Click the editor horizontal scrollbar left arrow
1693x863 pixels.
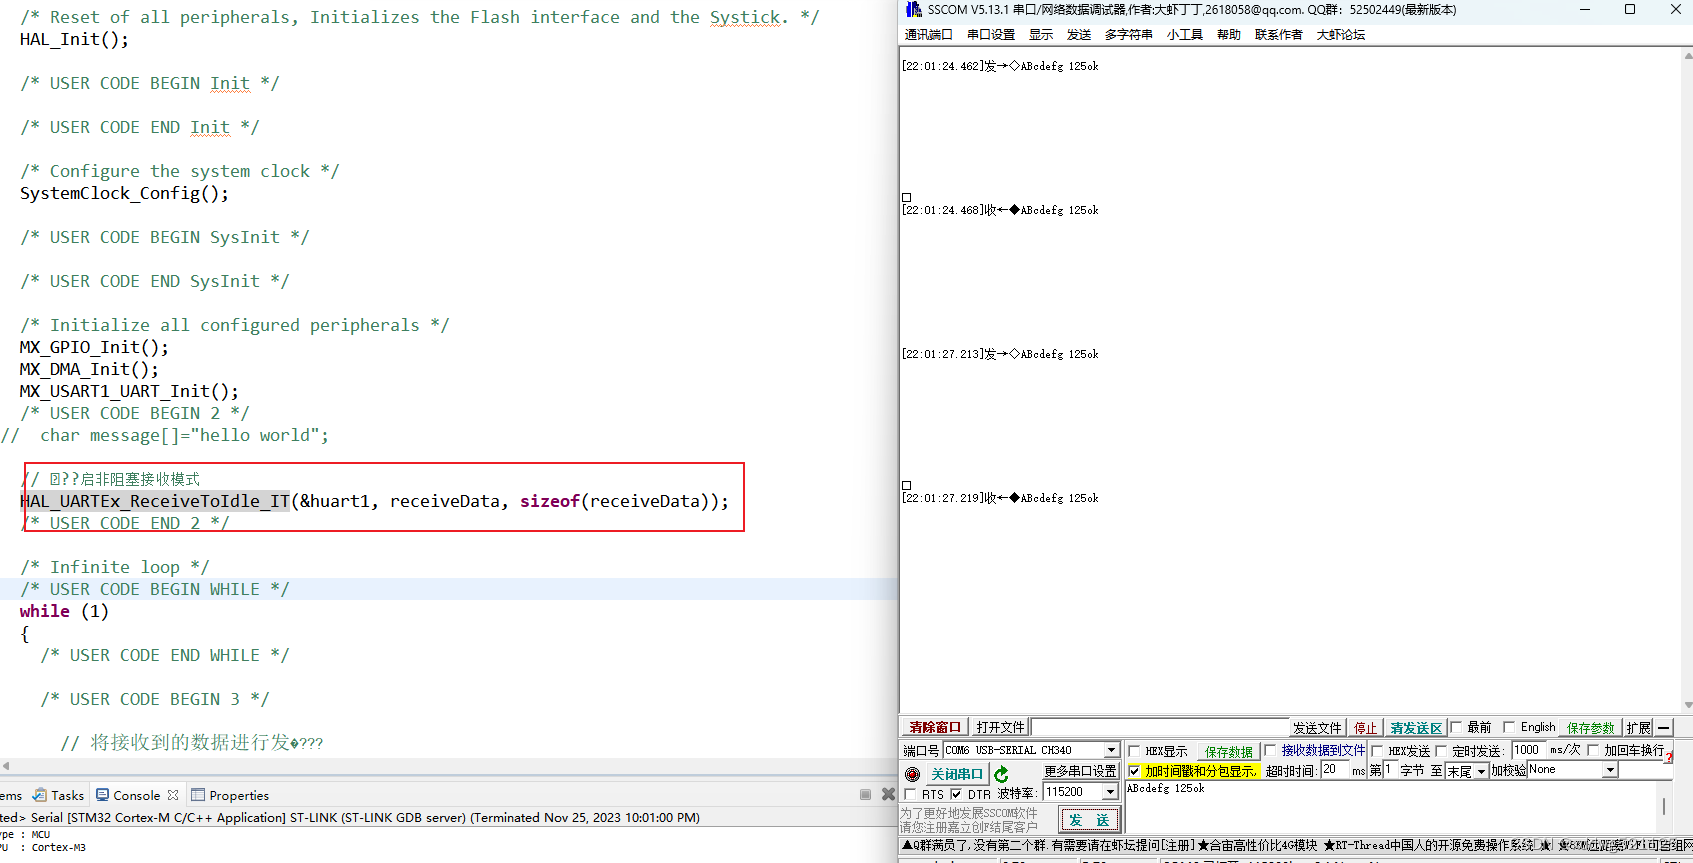7,766
